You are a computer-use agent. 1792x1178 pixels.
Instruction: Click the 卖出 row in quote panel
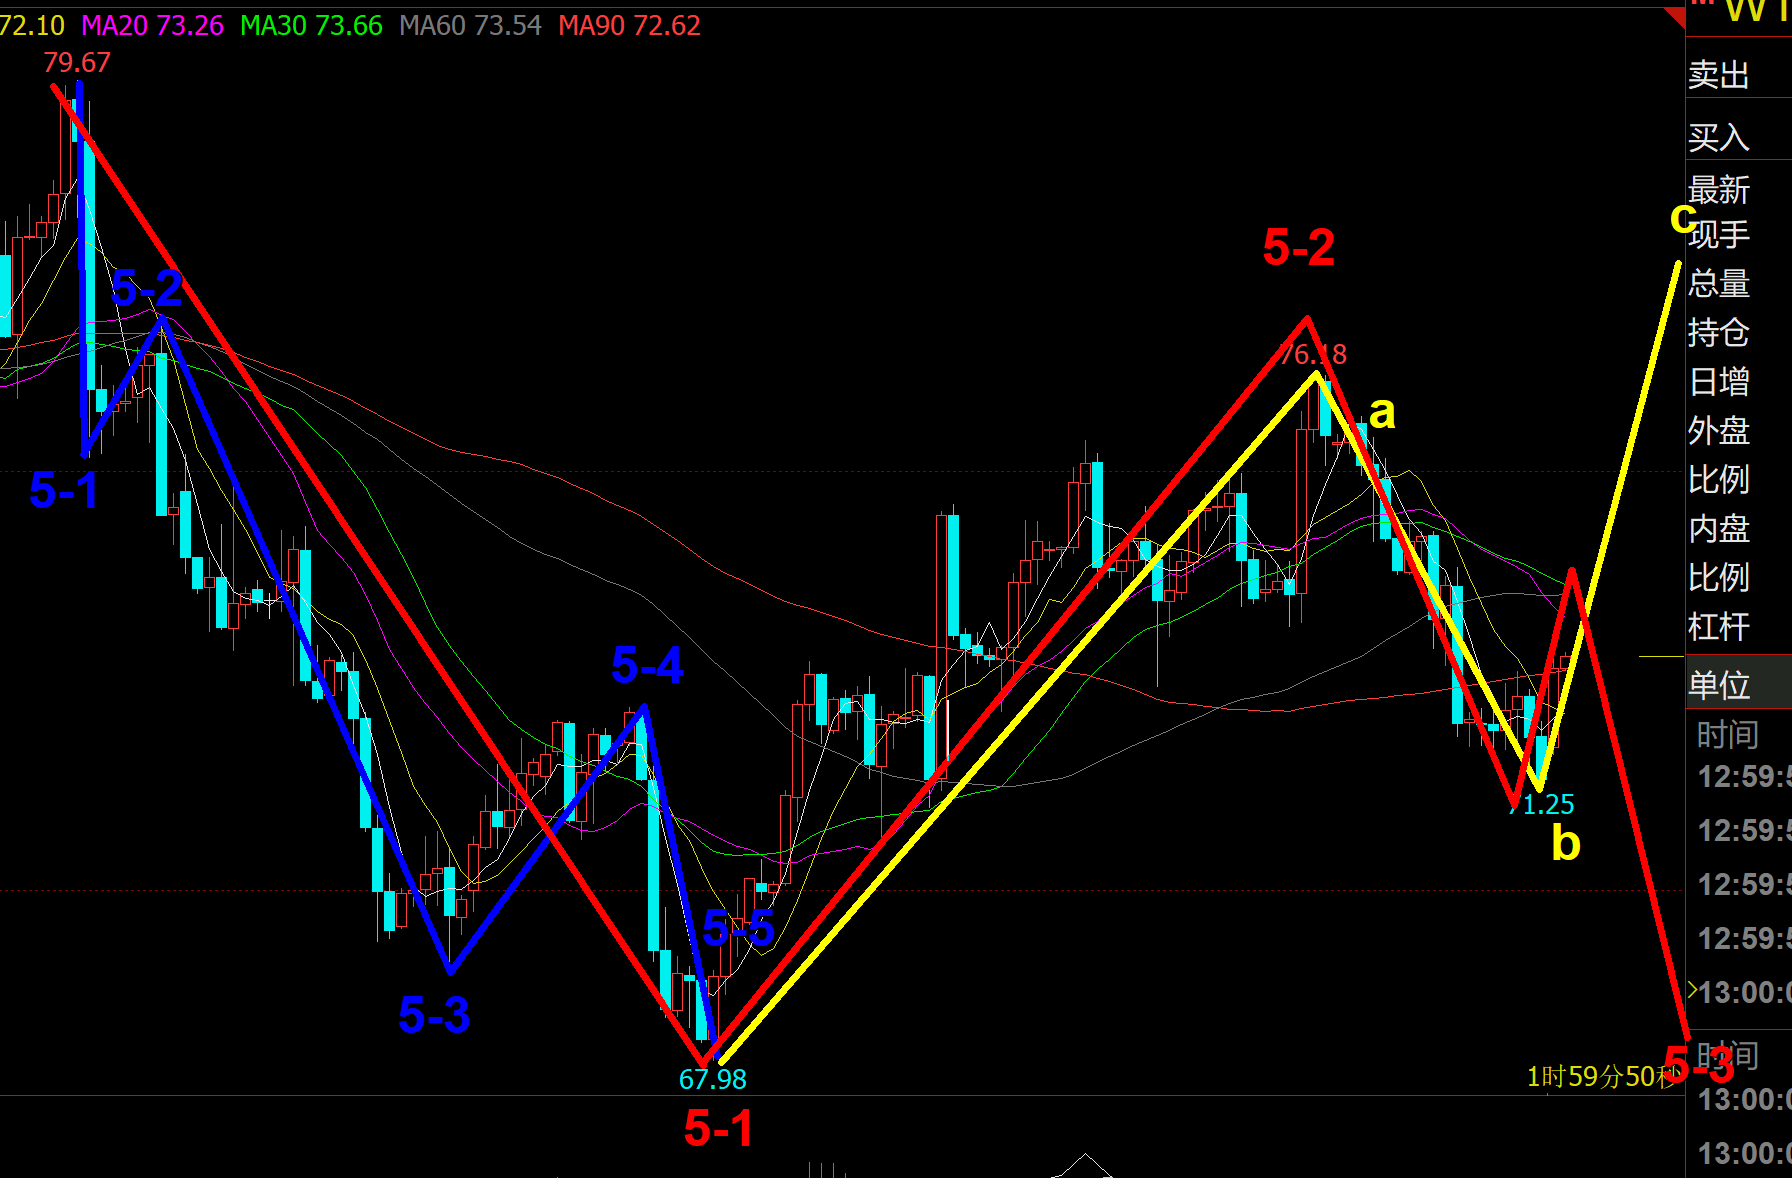1738,75
